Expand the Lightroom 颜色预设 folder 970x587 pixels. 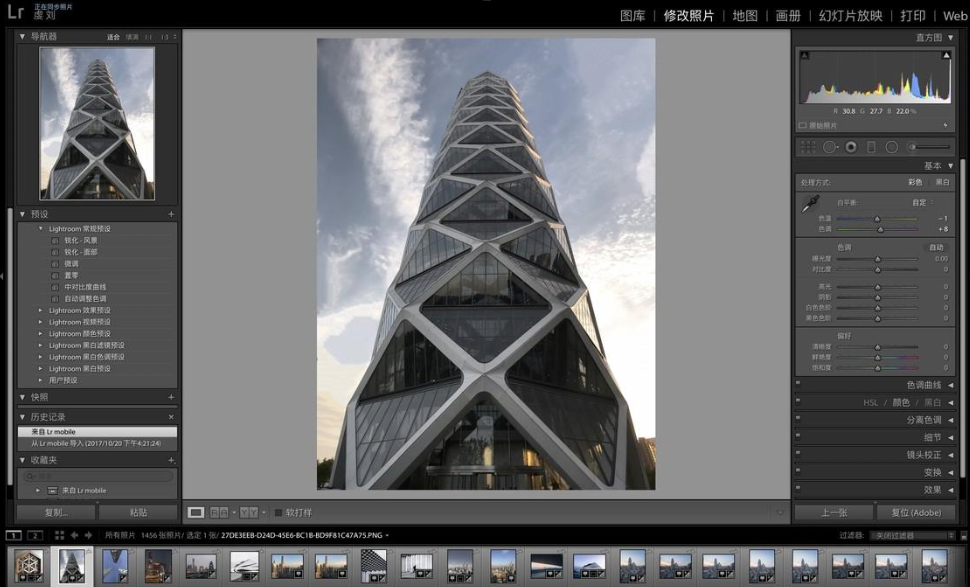[x=41, y=334]
